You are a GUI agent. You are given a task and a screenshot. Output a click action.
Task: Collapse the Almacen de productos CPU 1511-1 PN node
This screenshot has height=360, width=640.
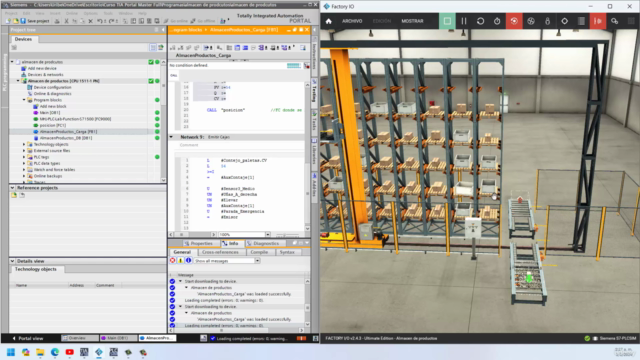[x=18, y=81]
